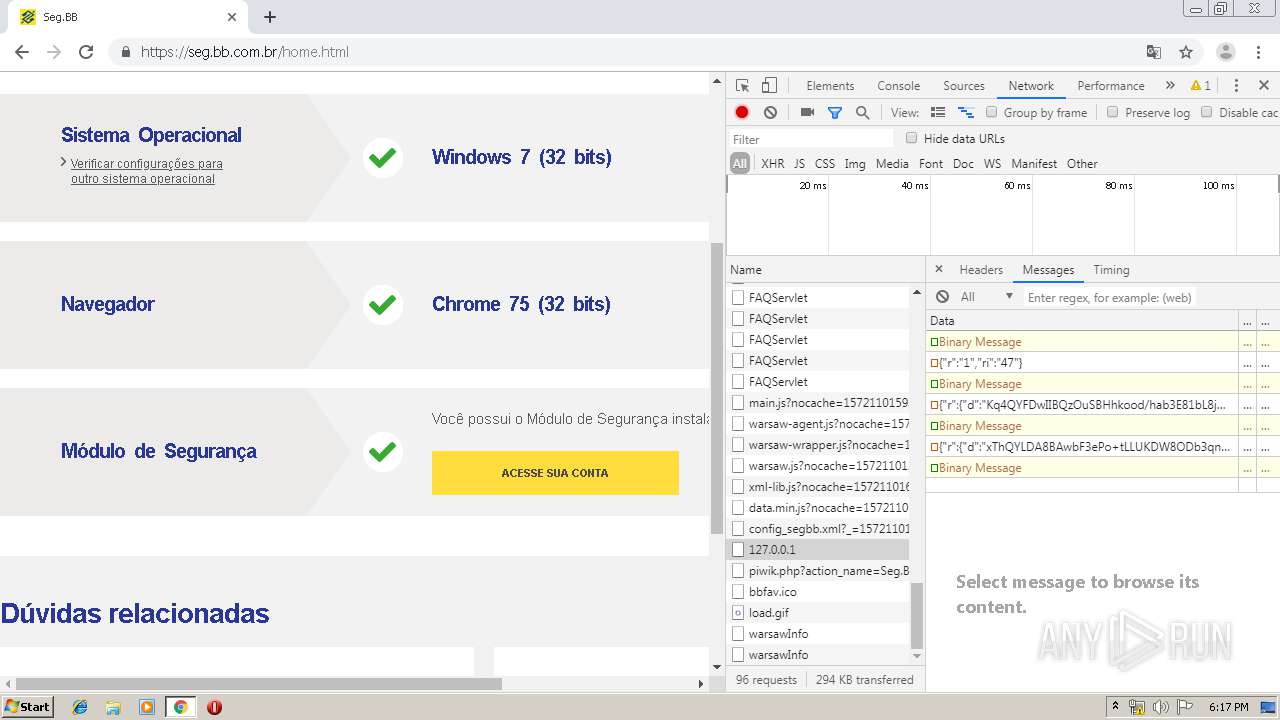Select the load.gif request
Viewport: 1280px width, 720px height.
click(818, 613)
